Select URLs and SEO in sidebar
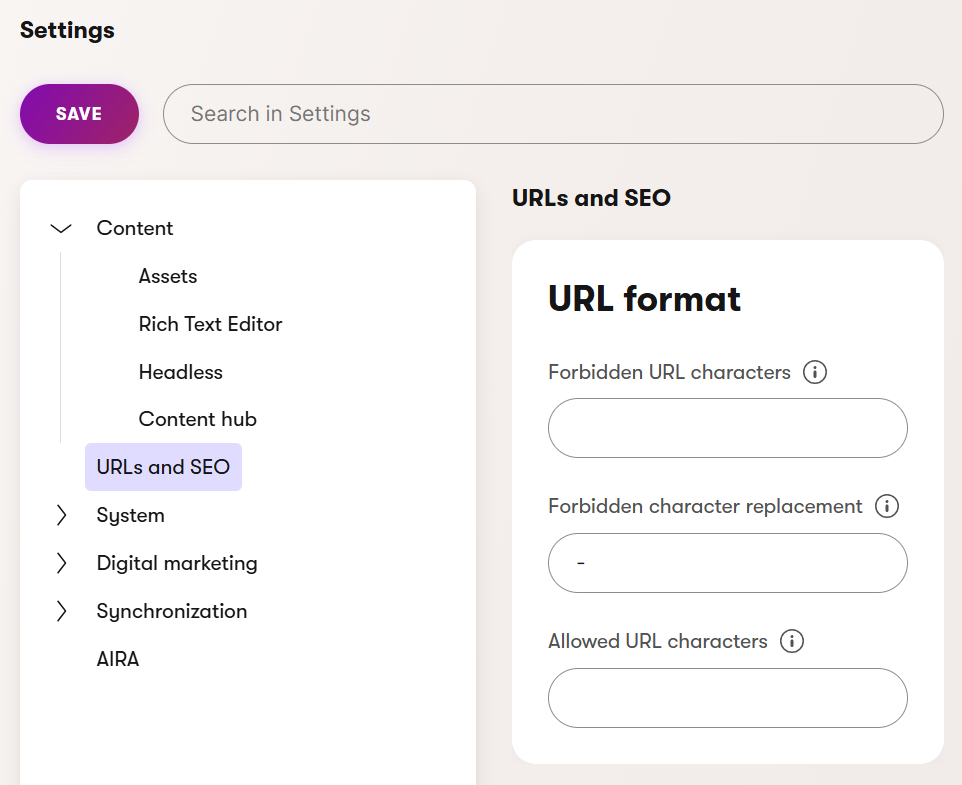Viewport: 962px width, 785px height. click(x=163, y=467)
